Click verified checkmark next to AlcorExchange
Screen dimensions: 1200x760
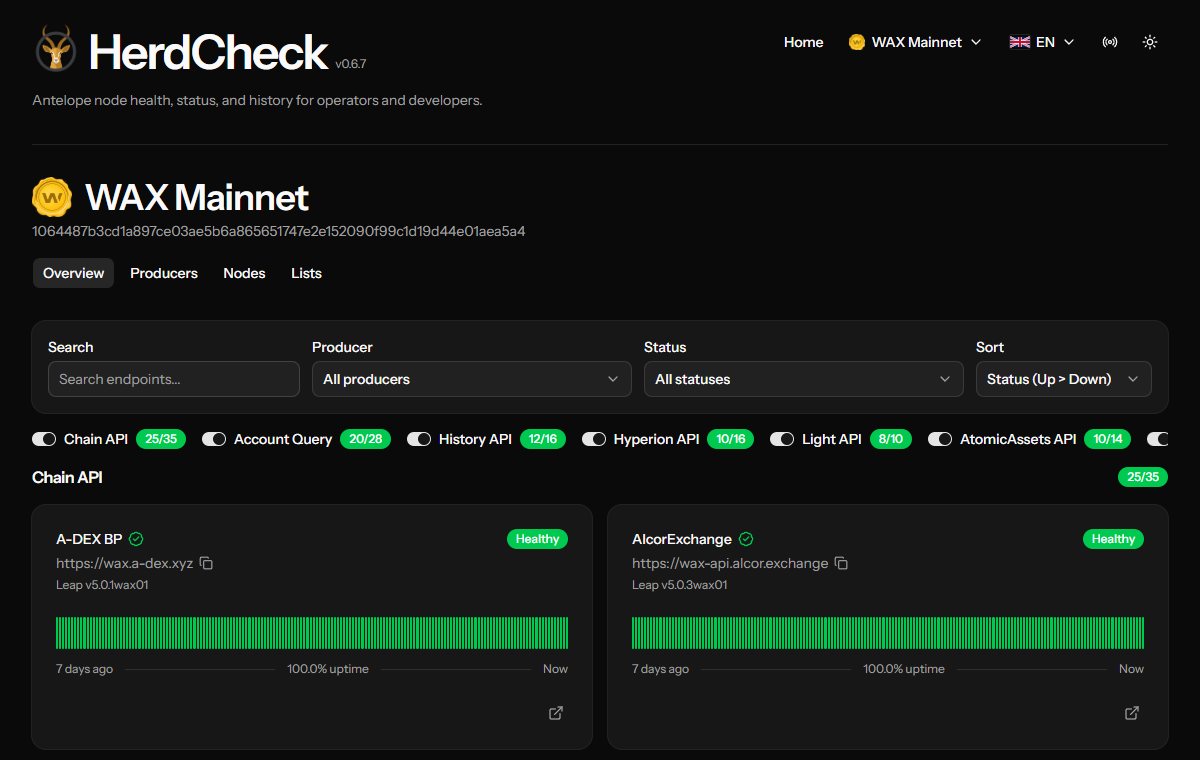(x=746, y=539)
